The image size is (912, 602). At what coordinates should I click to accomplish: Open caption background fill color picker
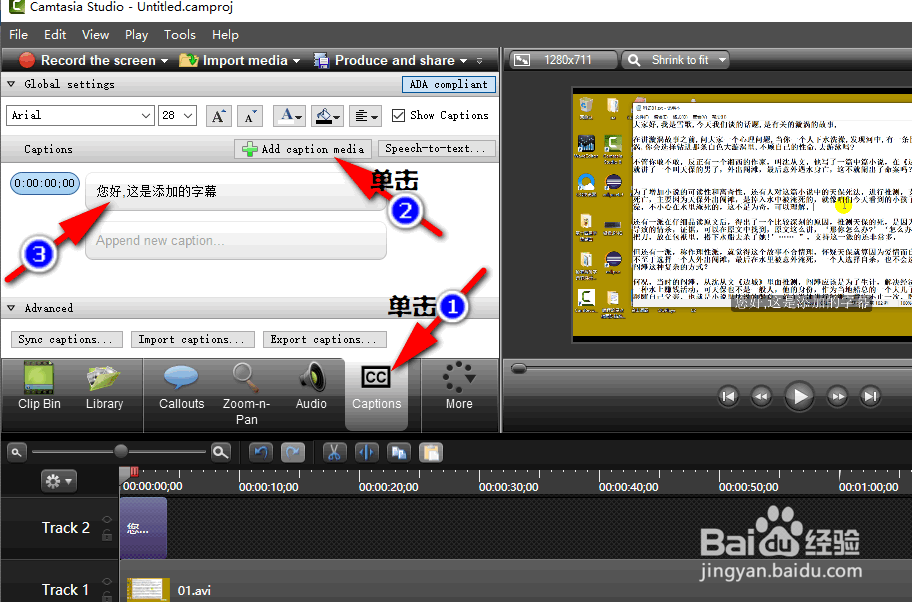[x=327, y=116]
